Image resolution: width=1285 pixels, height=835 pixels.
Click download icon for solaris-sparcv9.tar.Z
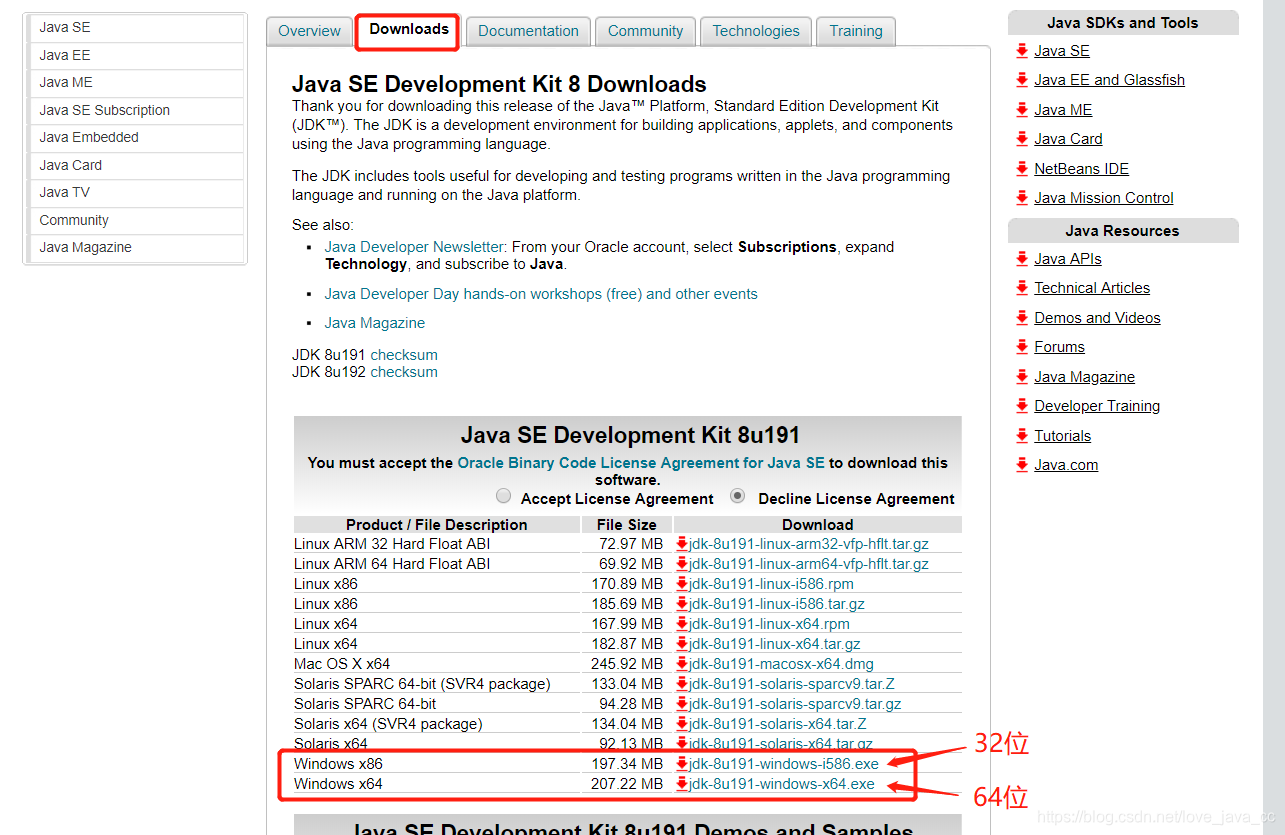(x=682, y=684)
